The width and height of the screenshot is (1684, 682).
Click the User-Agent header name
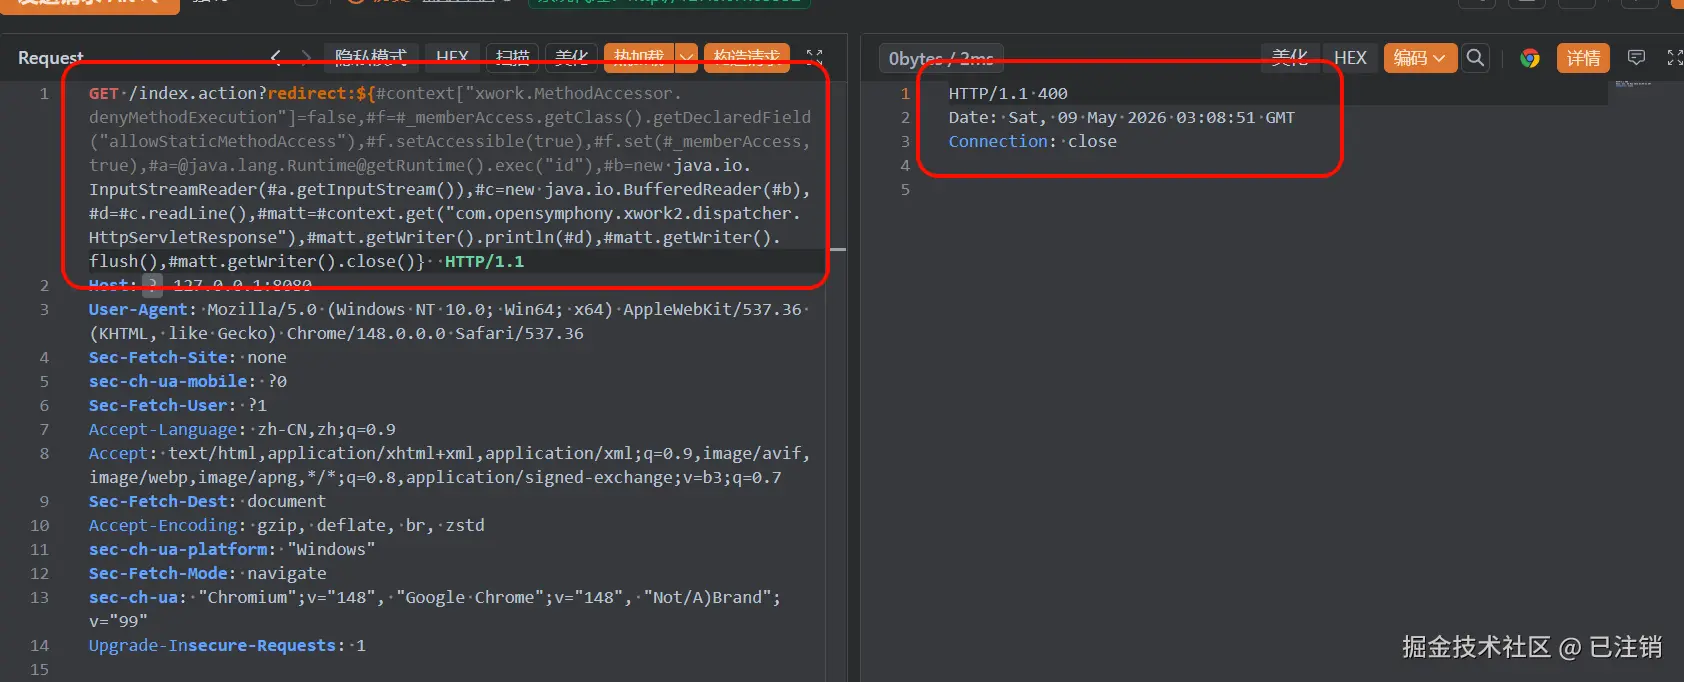click(138, 309)
